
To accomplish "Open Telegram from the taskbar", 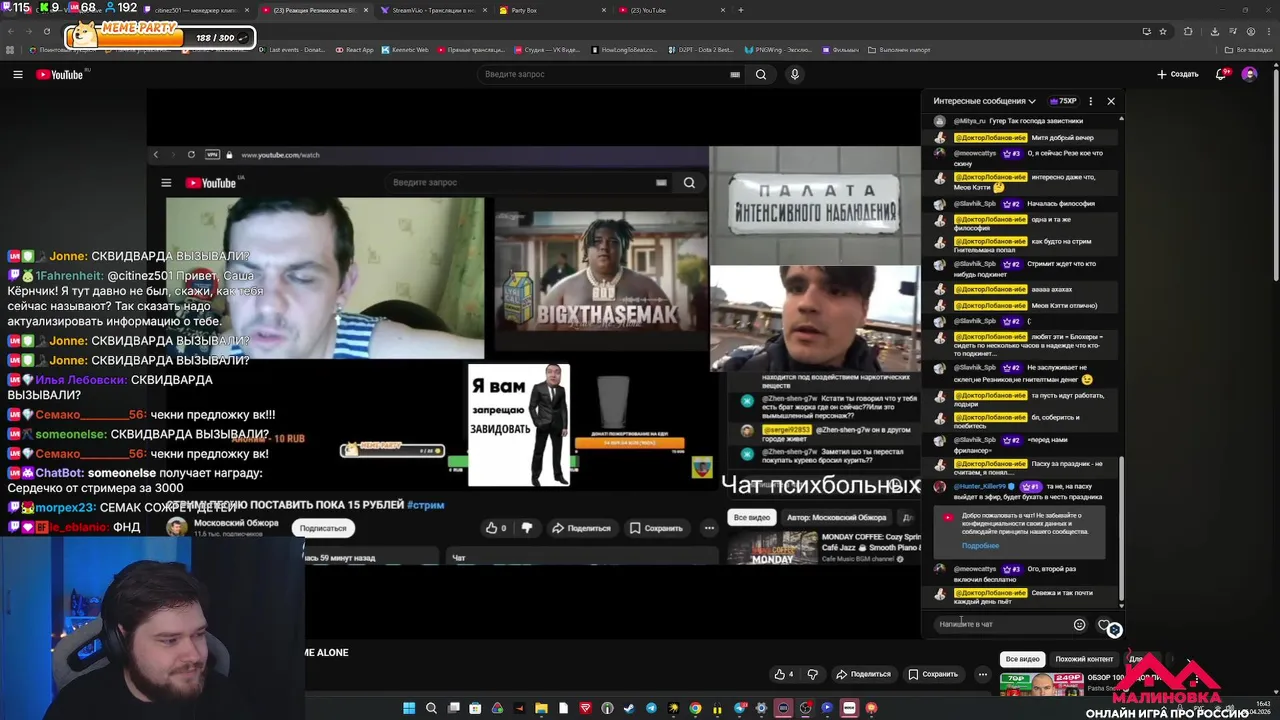I will [651, 708].
